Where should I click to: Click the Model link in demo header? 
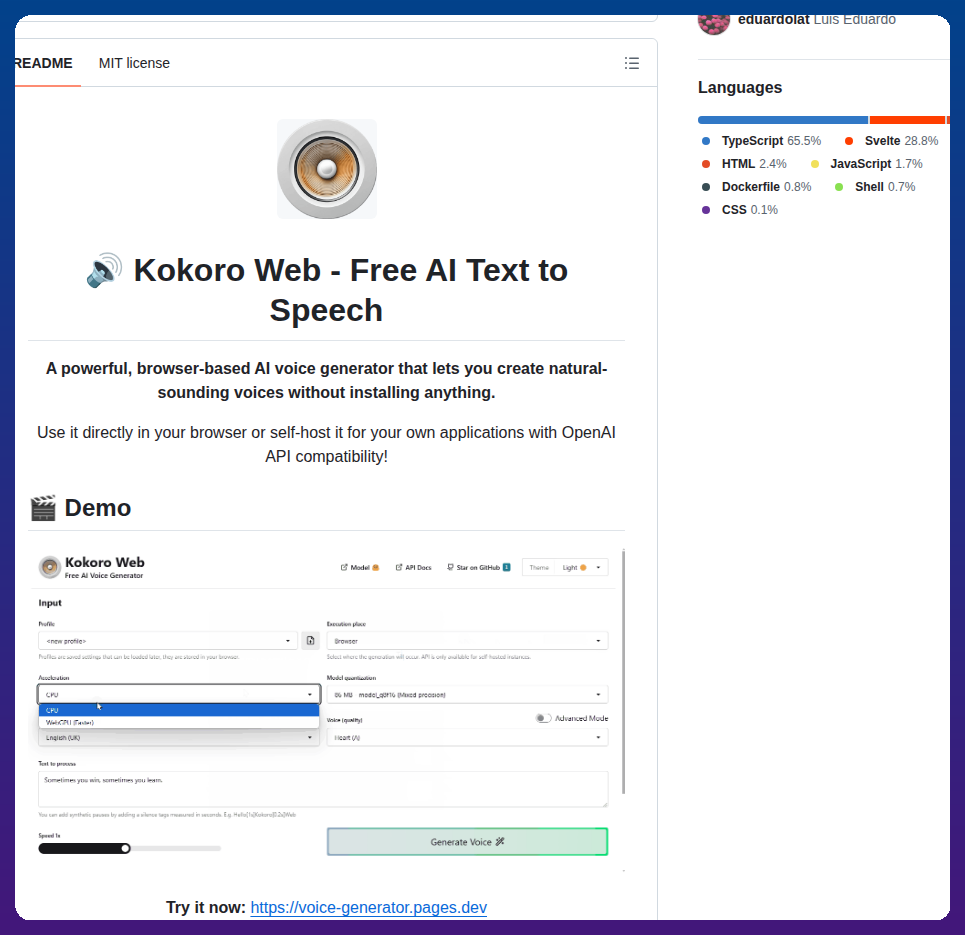(360, 568)
